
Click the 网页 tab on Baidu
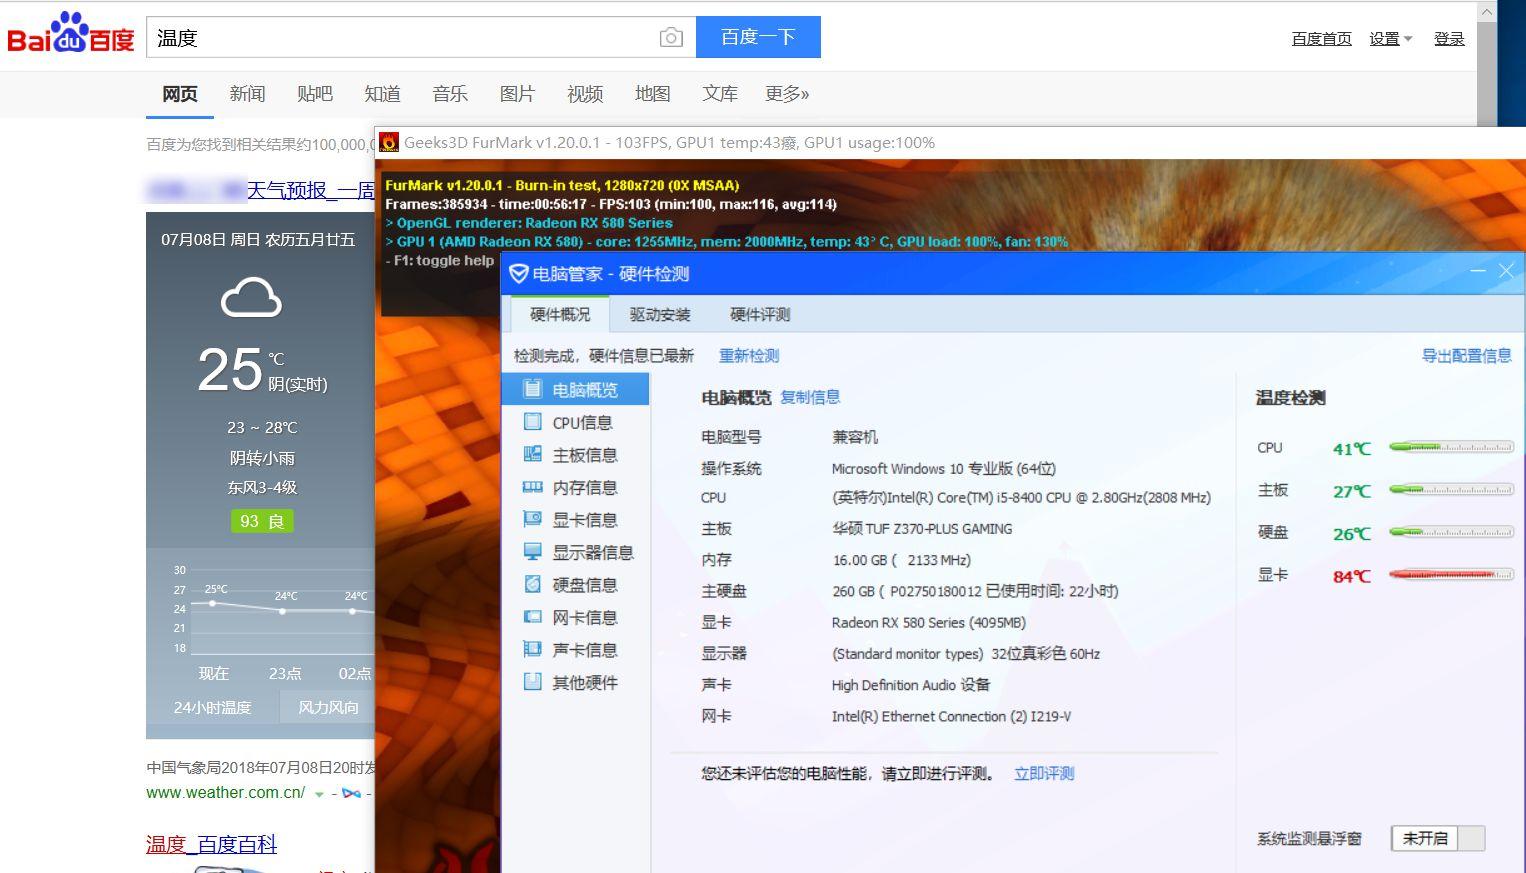tap(180, 94)
